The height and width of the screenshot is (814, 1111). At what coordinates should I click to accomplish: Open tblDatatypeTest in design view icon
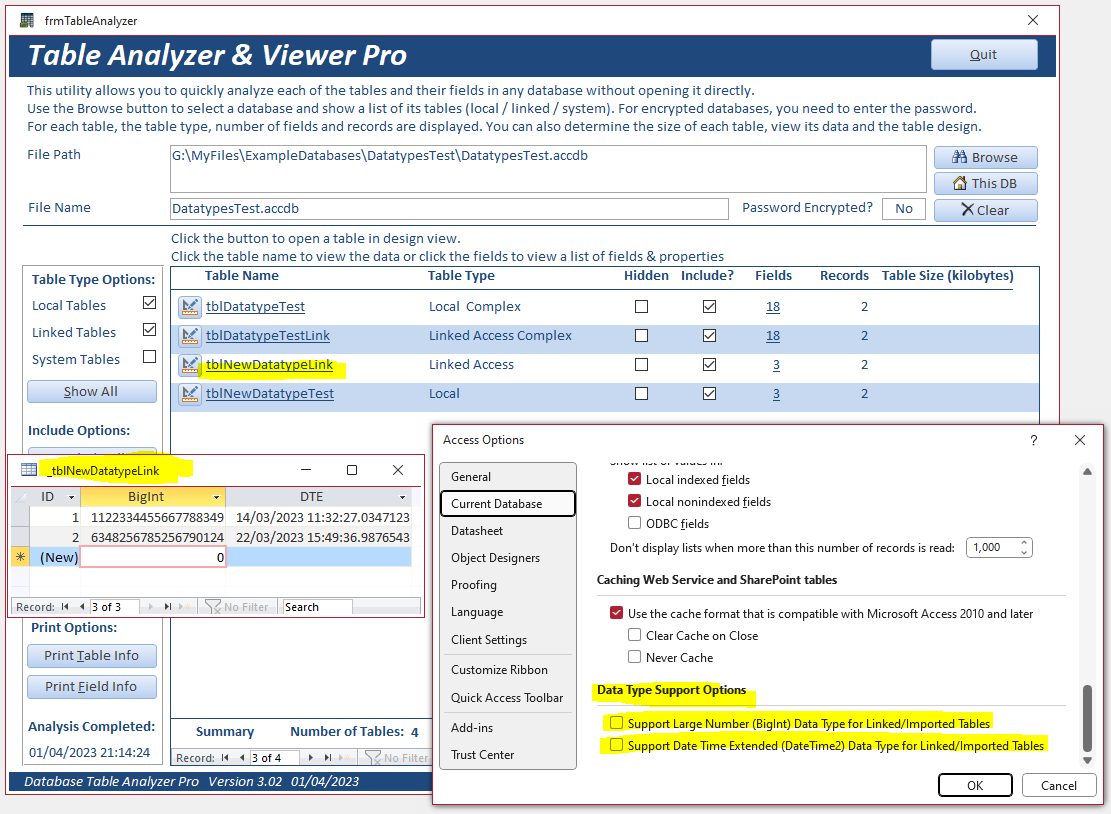(x=189, y=307)
